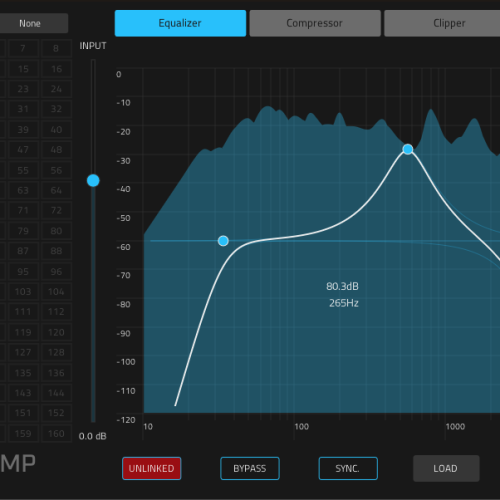Toggle the SYNC. button
The width and height of the screenshot is (500, 500).
[x=348, y=468]
